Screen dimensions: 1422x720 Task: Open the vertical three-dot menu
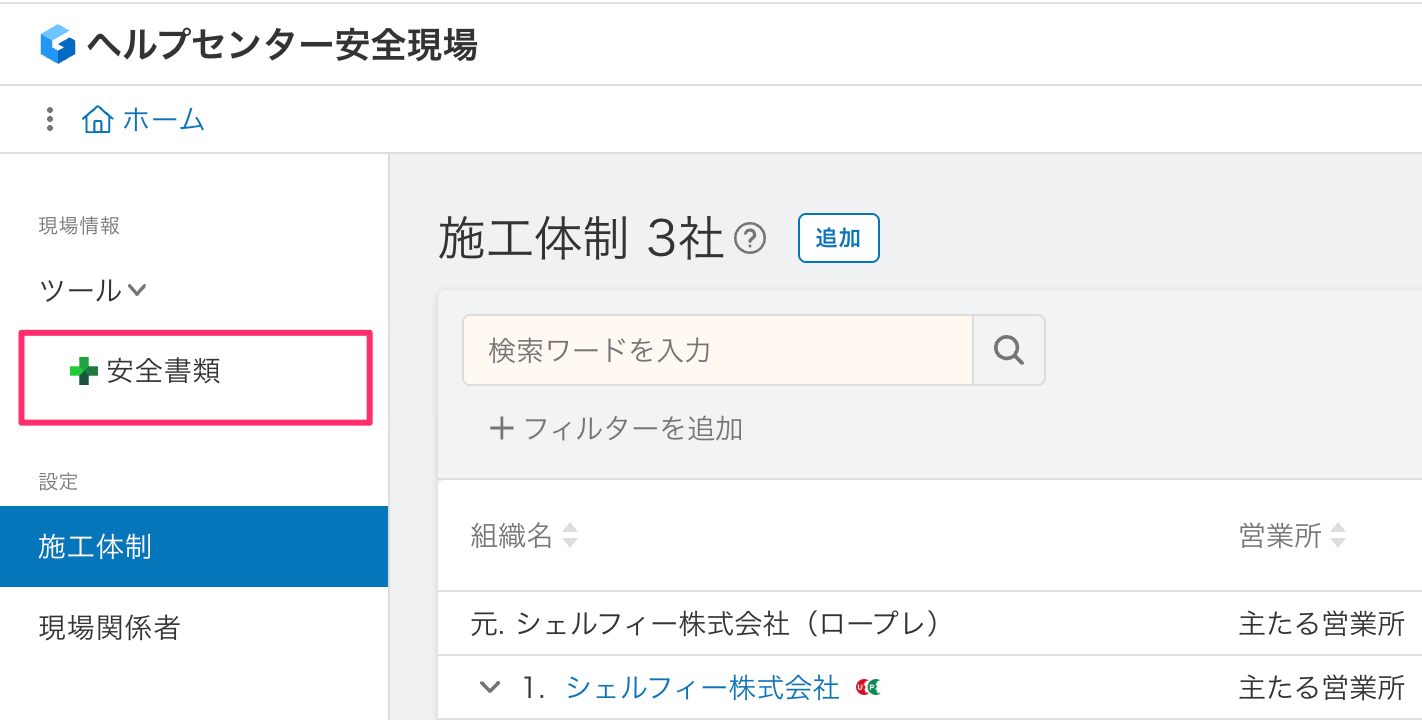pos(50,120)
